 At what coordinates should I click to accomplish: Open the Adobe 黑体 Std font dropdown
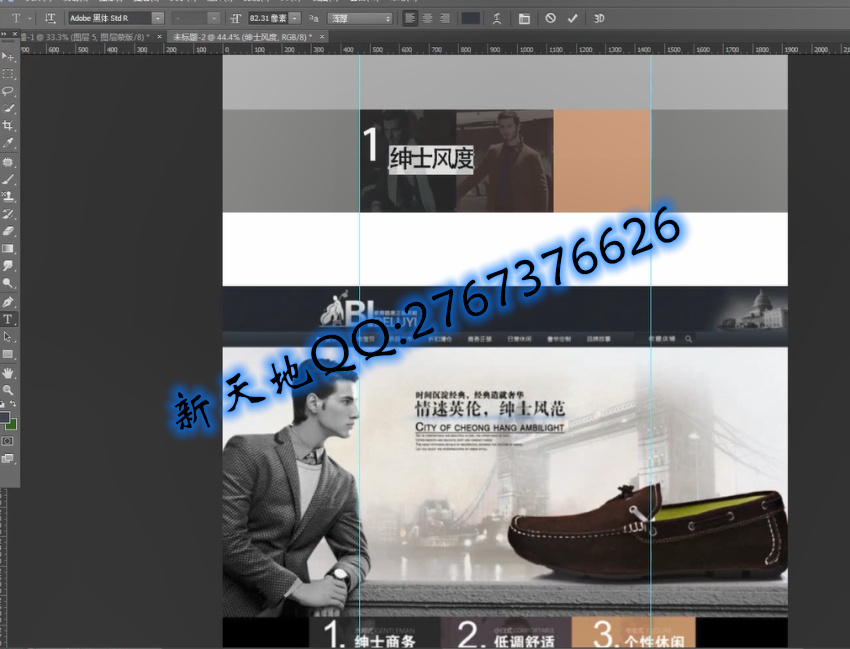pyautogui.click(x=157, y=18)
